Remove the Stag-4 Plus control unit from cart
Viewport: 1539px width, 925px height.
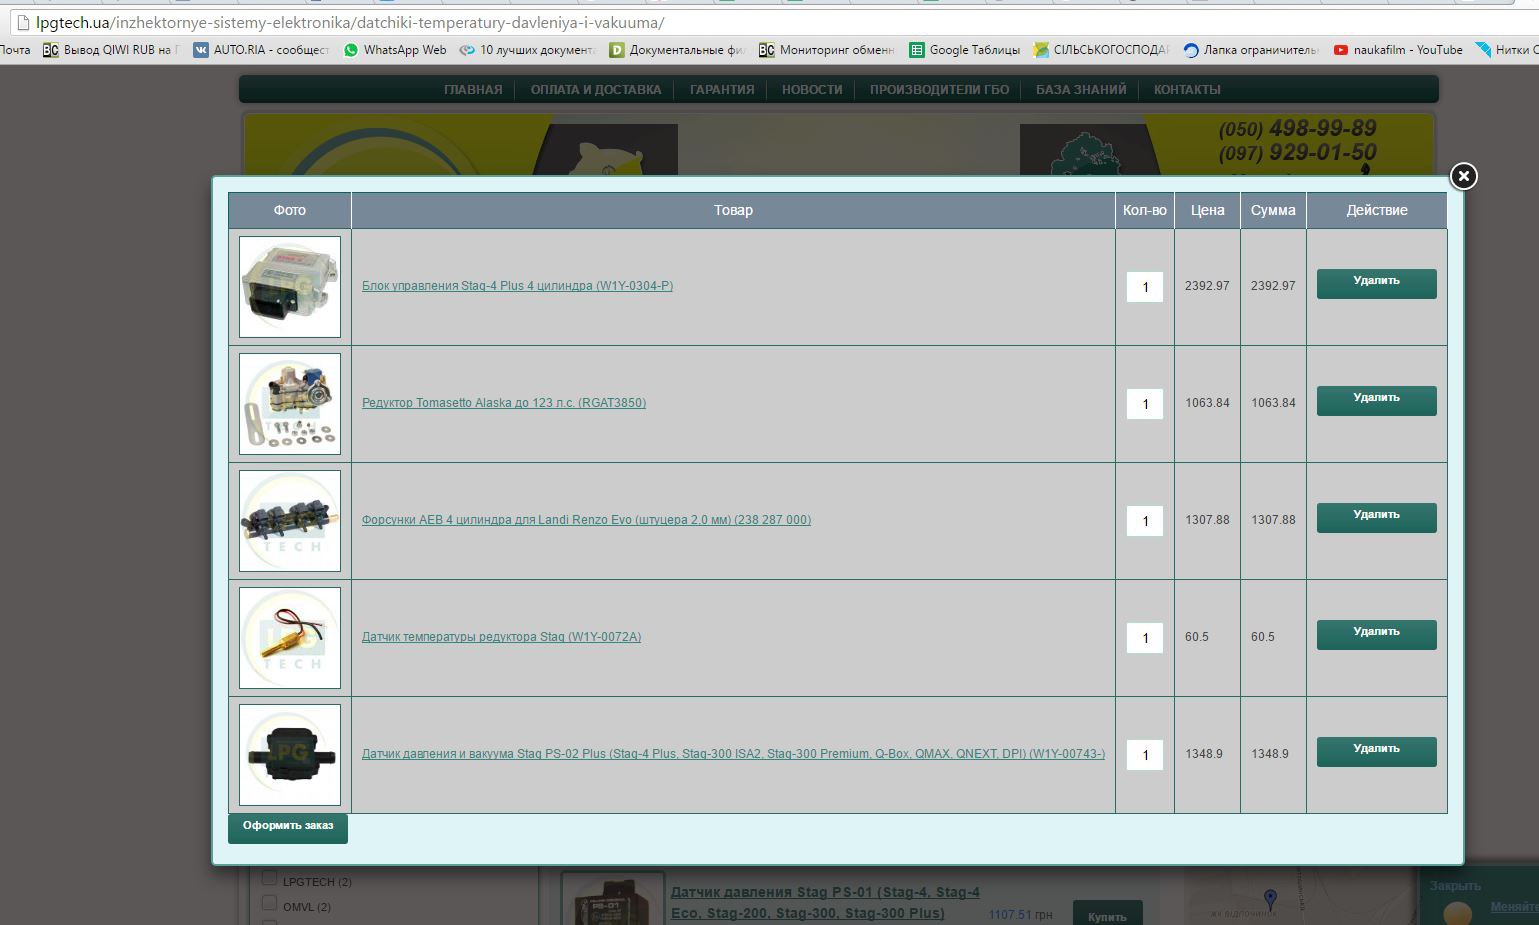pyautogui.click(x=1376, y=283)
